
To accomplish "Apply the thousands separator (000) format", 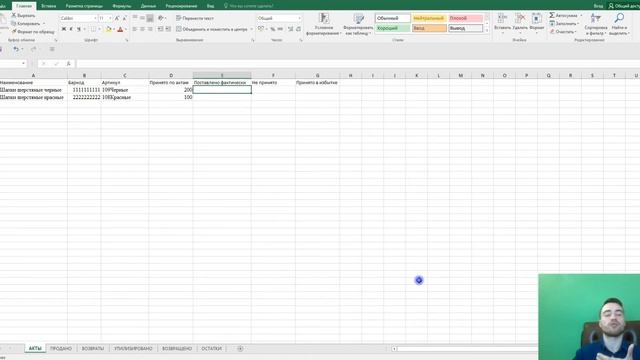I will click(280, 29).
